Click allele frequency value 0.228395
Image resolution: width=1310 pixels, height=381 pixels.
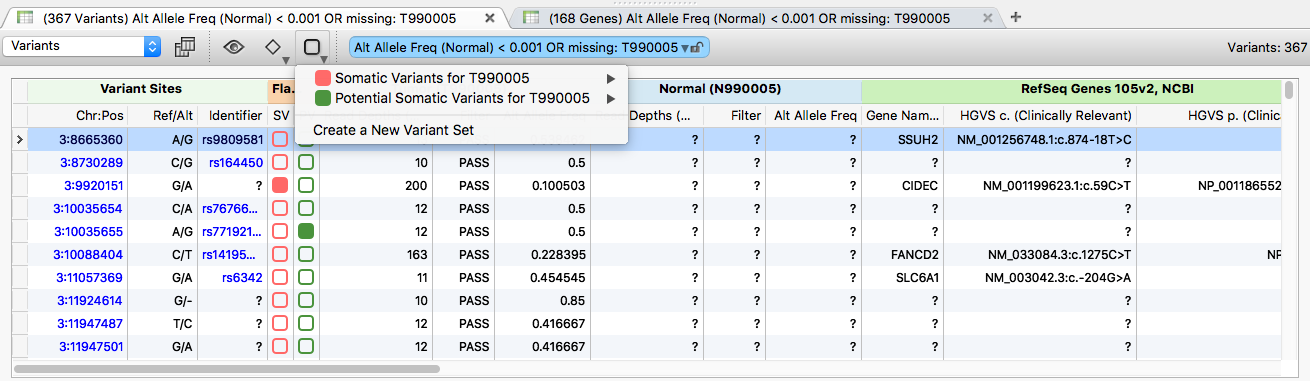[x=557, y=254]
